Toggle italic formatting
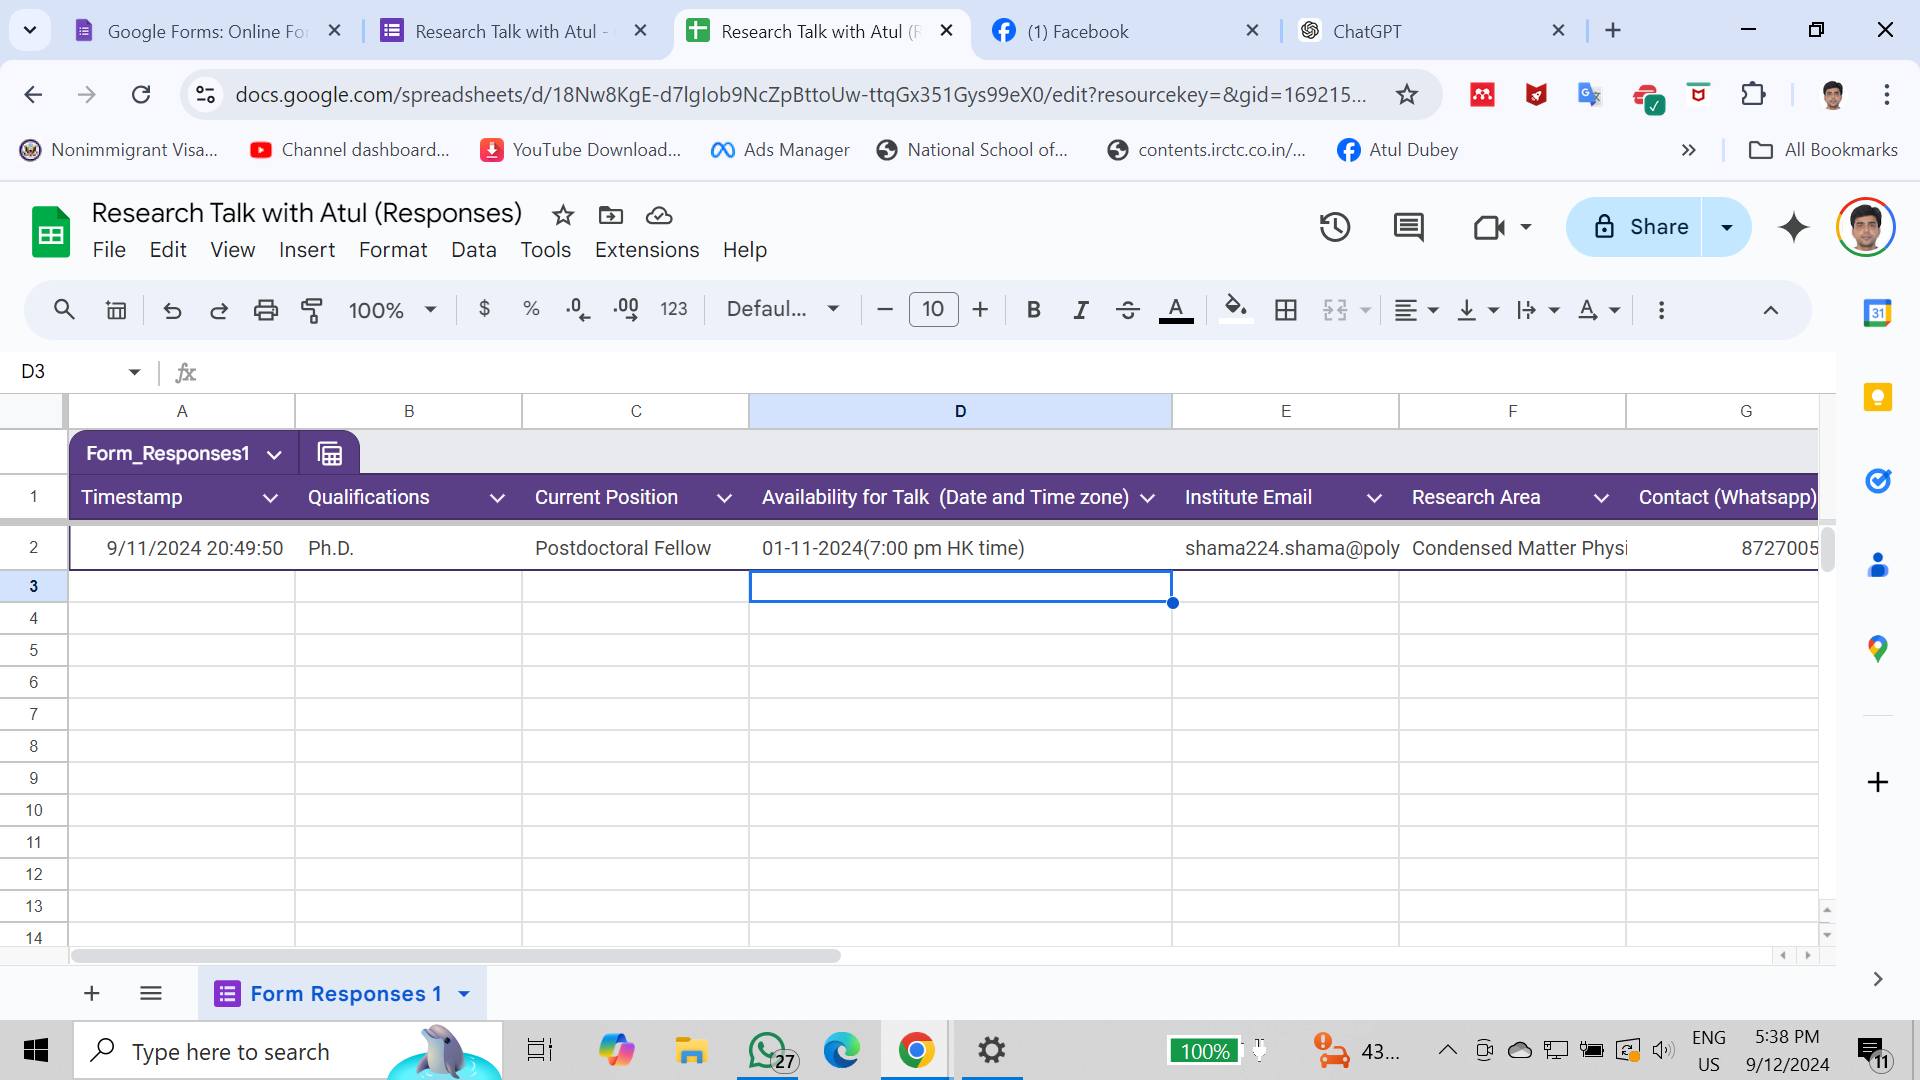1920x1080 pixels. tap(1080, 310)
